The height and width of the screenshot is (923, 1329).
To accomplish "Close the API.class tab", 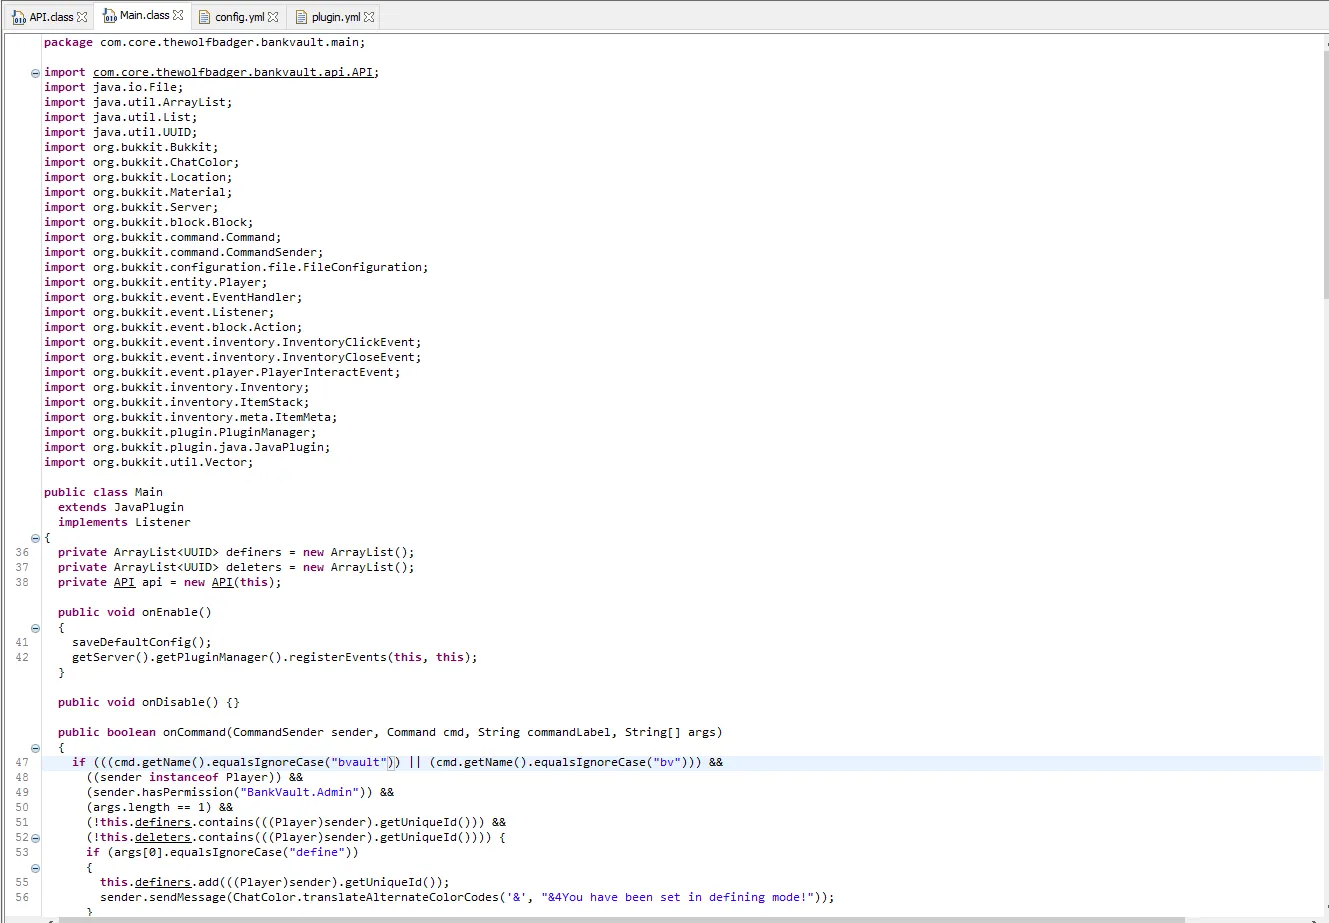I will coord(82,17).
